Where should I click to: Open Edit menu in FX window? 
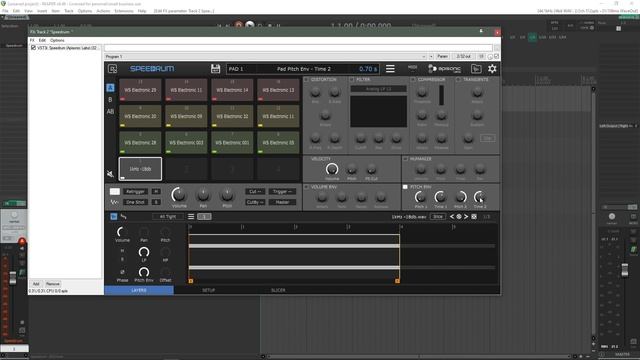42,40
